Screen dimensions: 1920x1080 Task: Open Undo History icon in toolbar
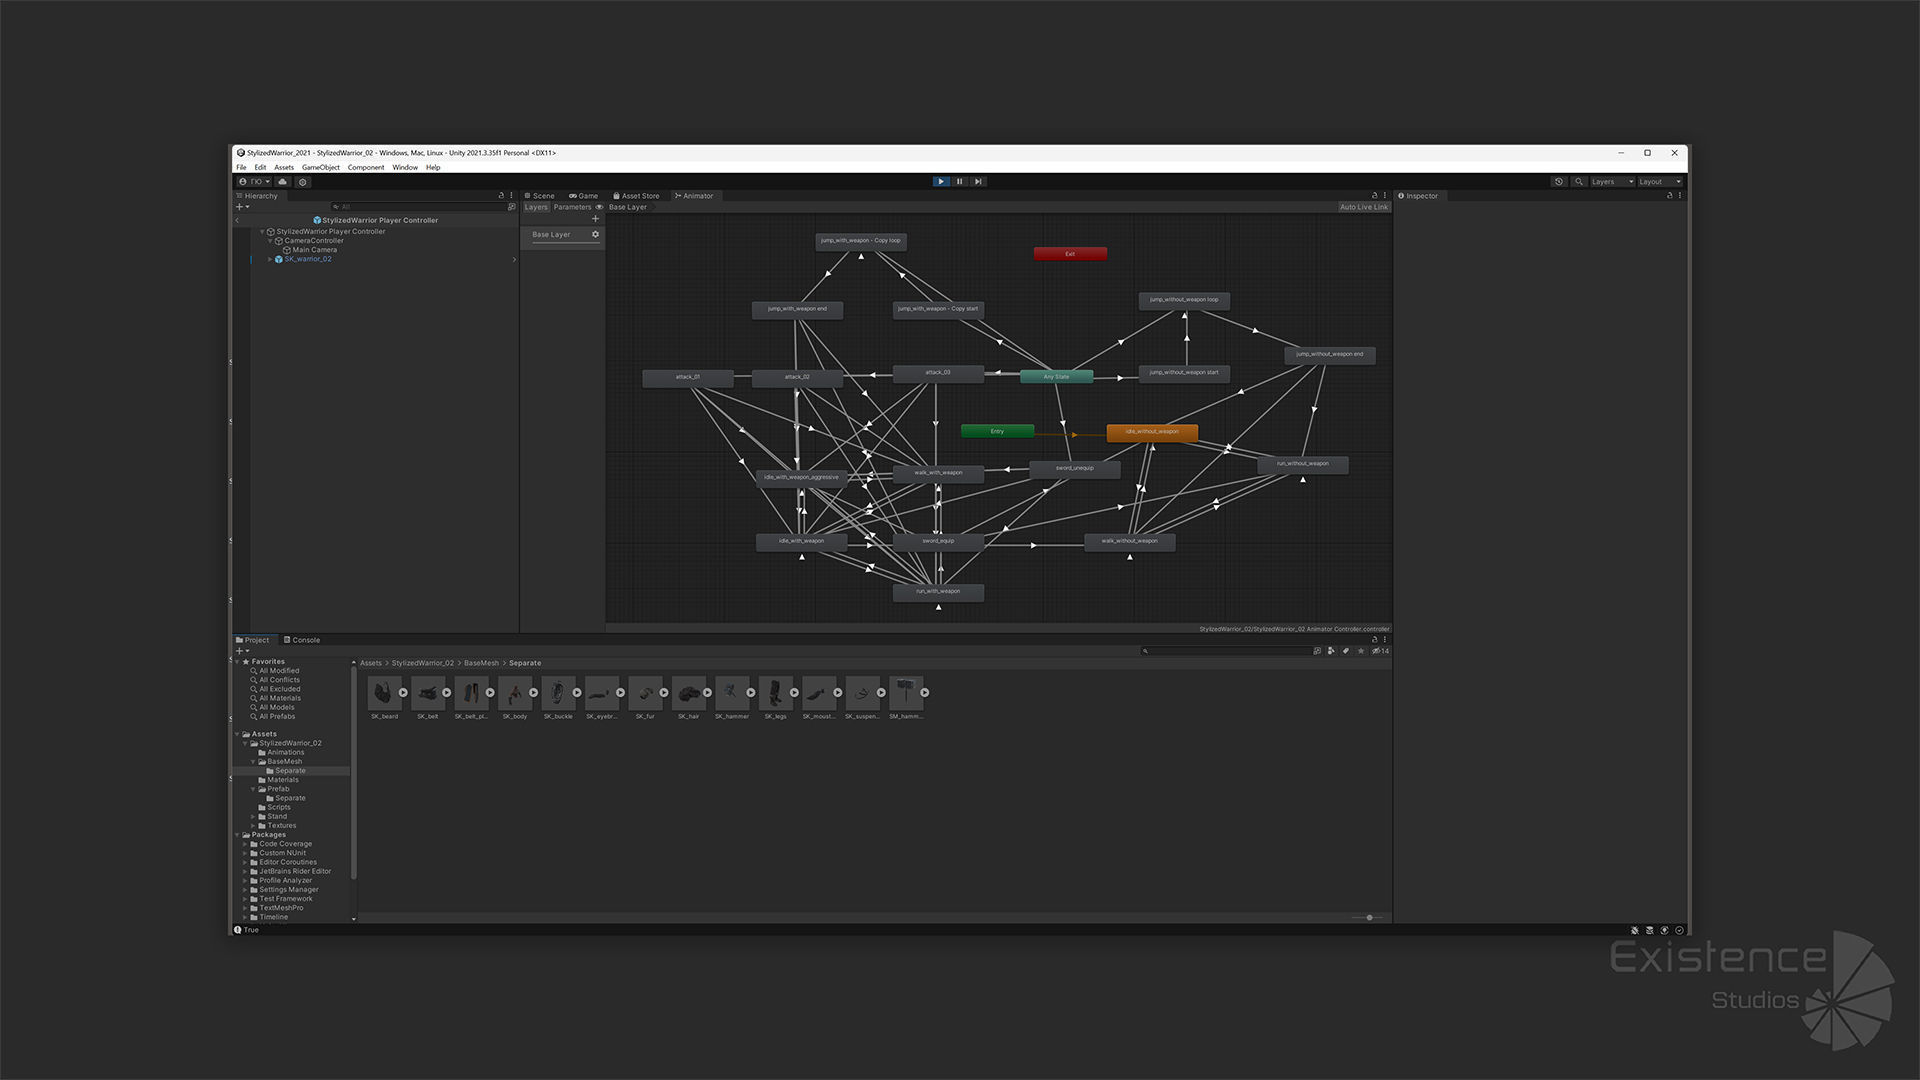click(x=1558, y=182)
